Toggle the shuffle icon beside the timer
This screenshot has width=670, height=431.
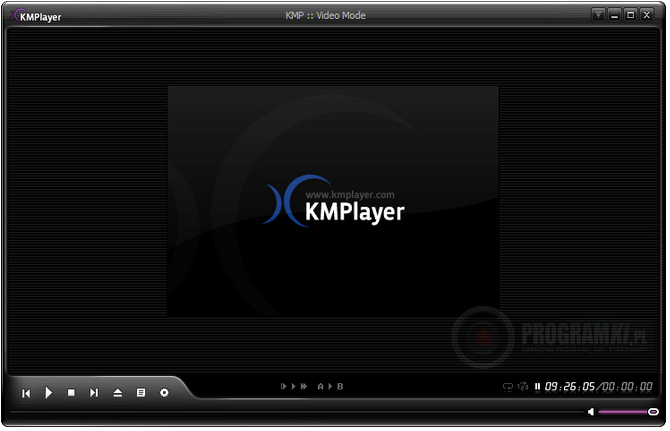point(523,387)
